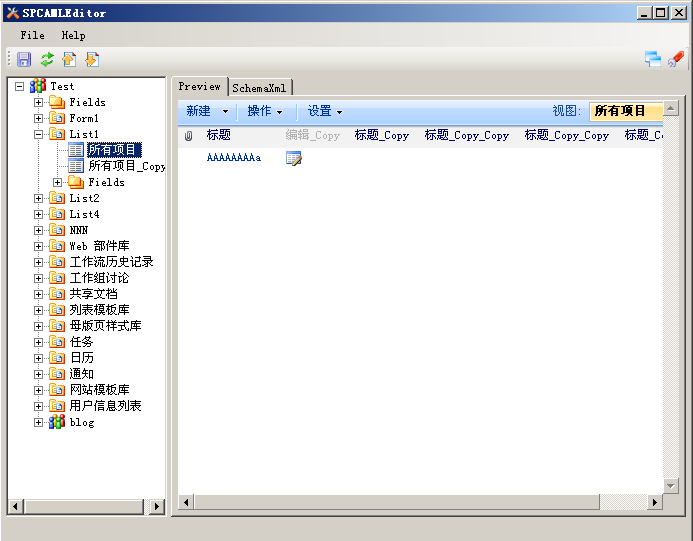Screen dimensions: 693x541
Task: Click the 所有项目_Copy view grid icon
Action: pos(76,166)
